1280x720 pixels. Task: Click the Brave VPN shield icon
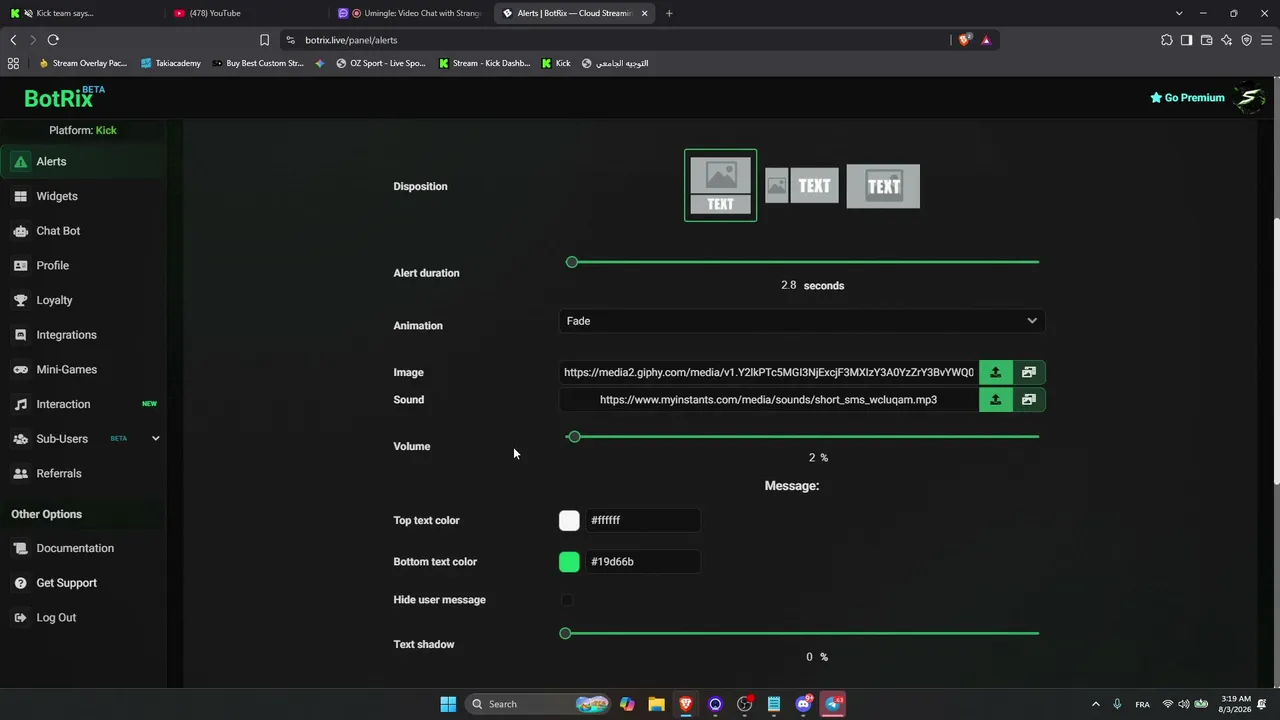click(1246, 40)
